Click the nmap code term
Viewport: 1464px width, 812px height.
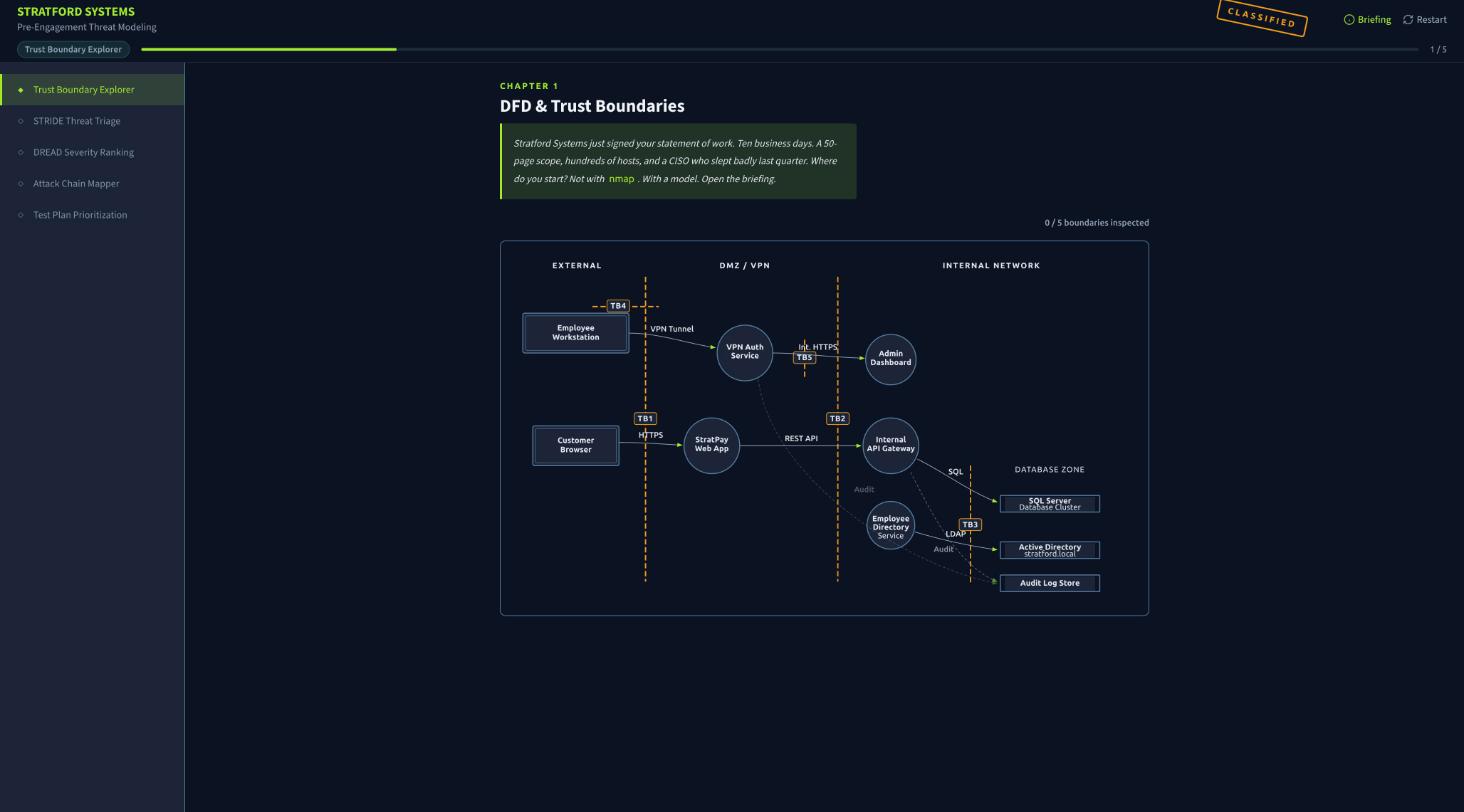621,179
